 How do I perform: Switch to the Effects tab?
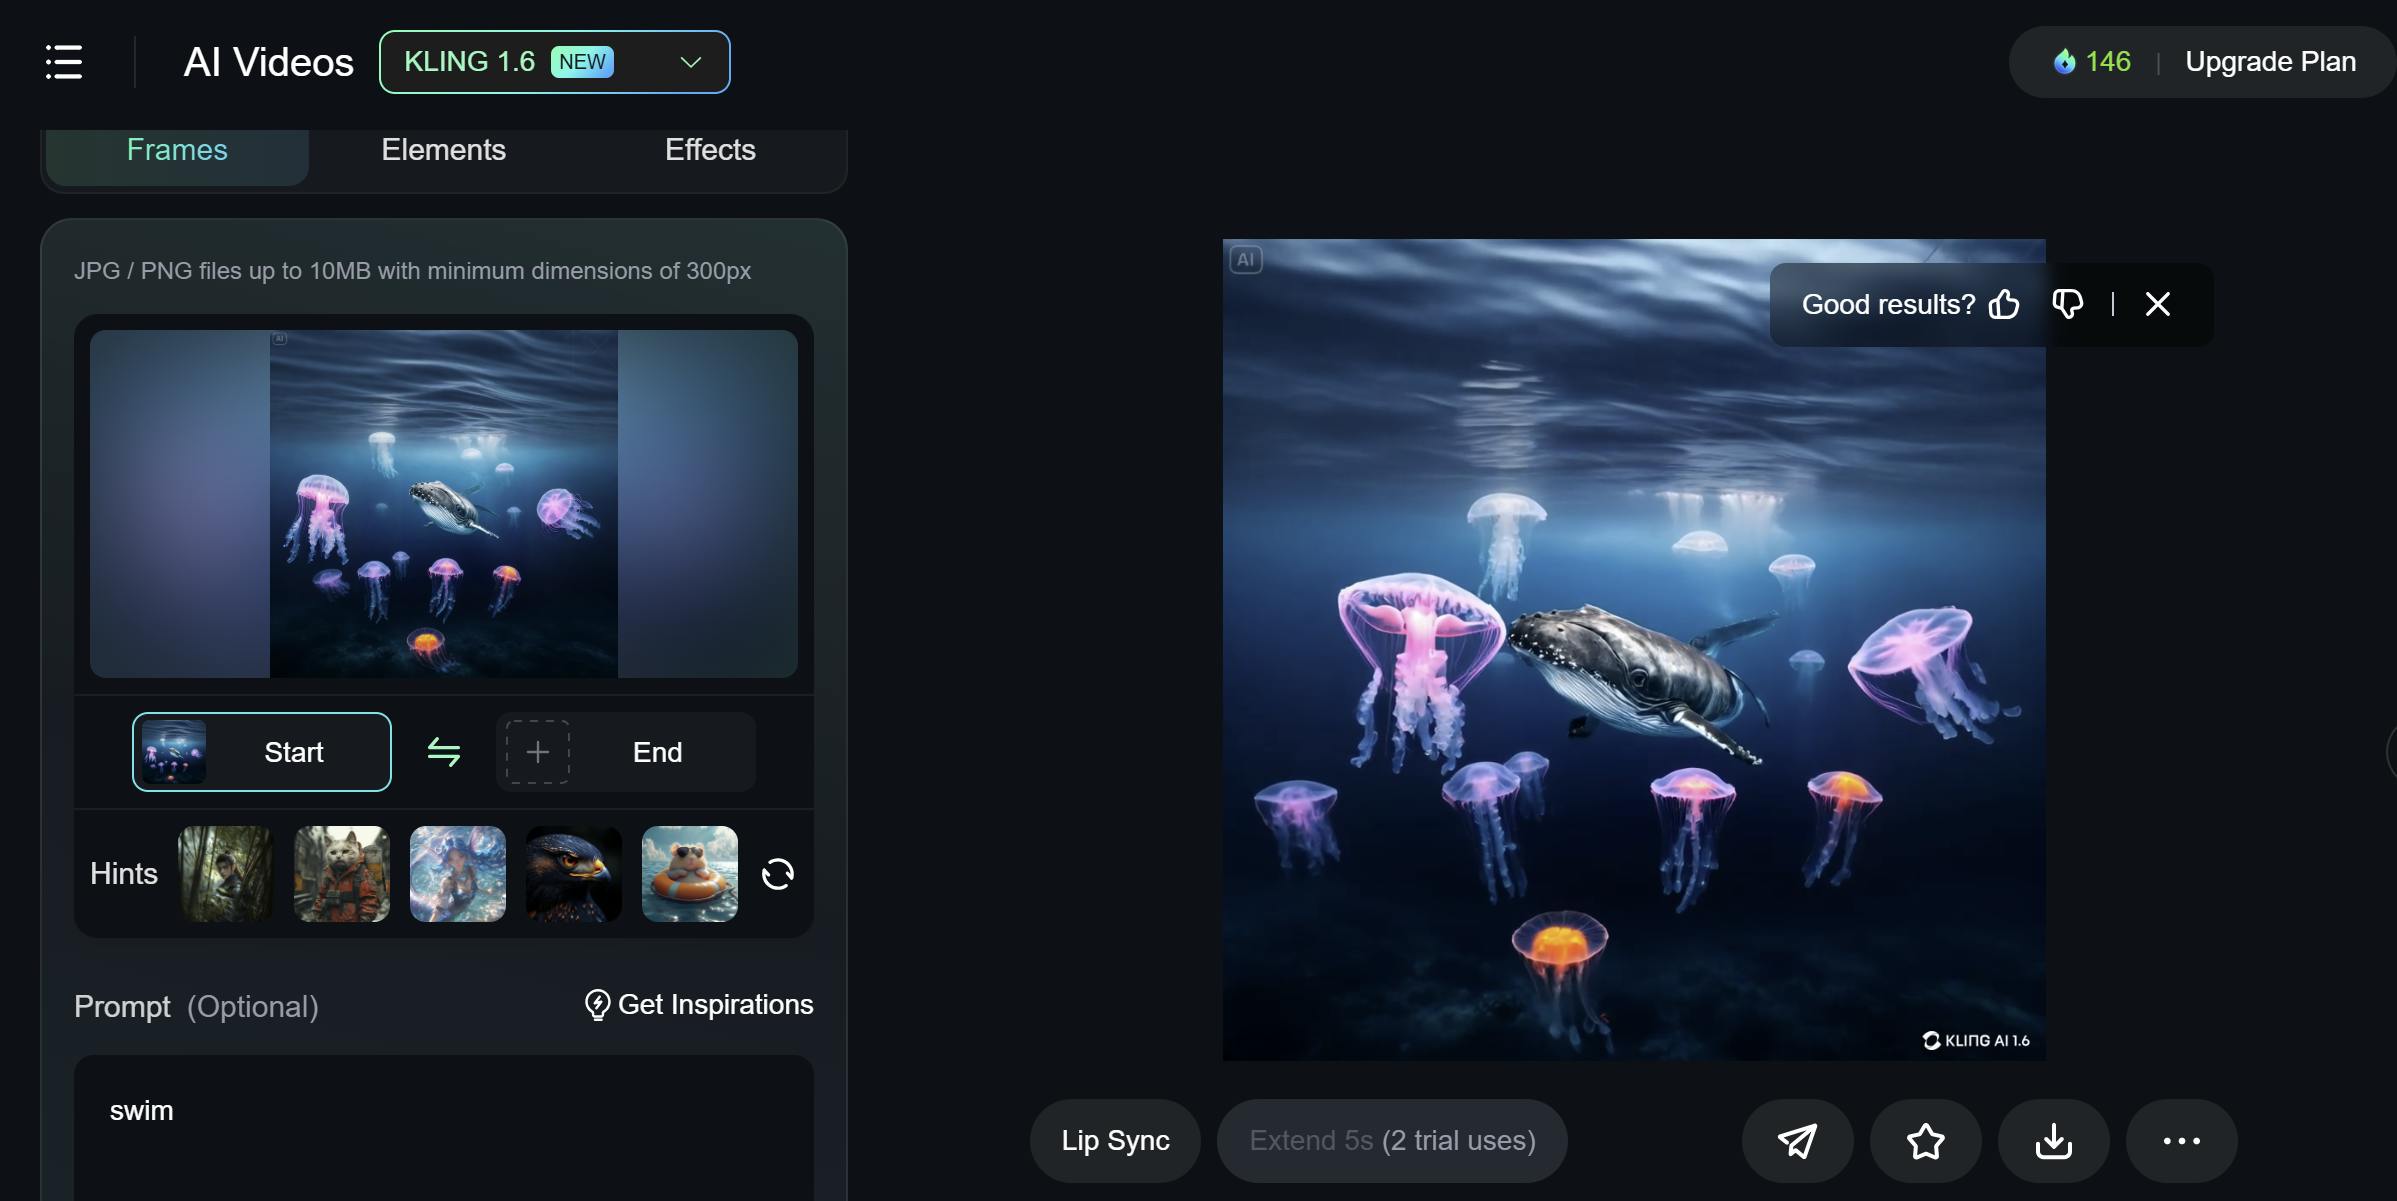(710, 150)
